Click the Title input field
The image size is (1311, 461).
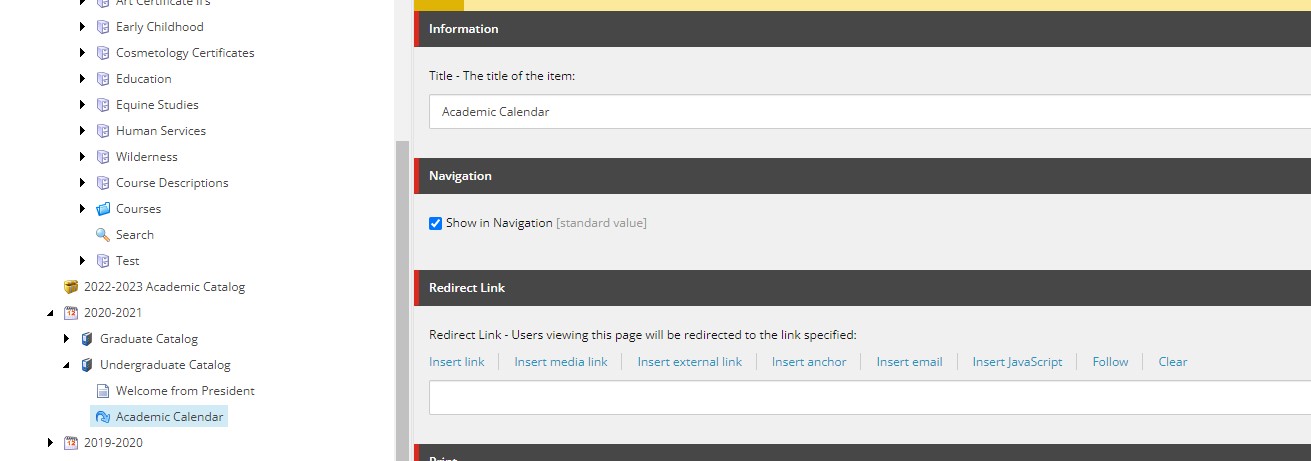click(870, 112)
